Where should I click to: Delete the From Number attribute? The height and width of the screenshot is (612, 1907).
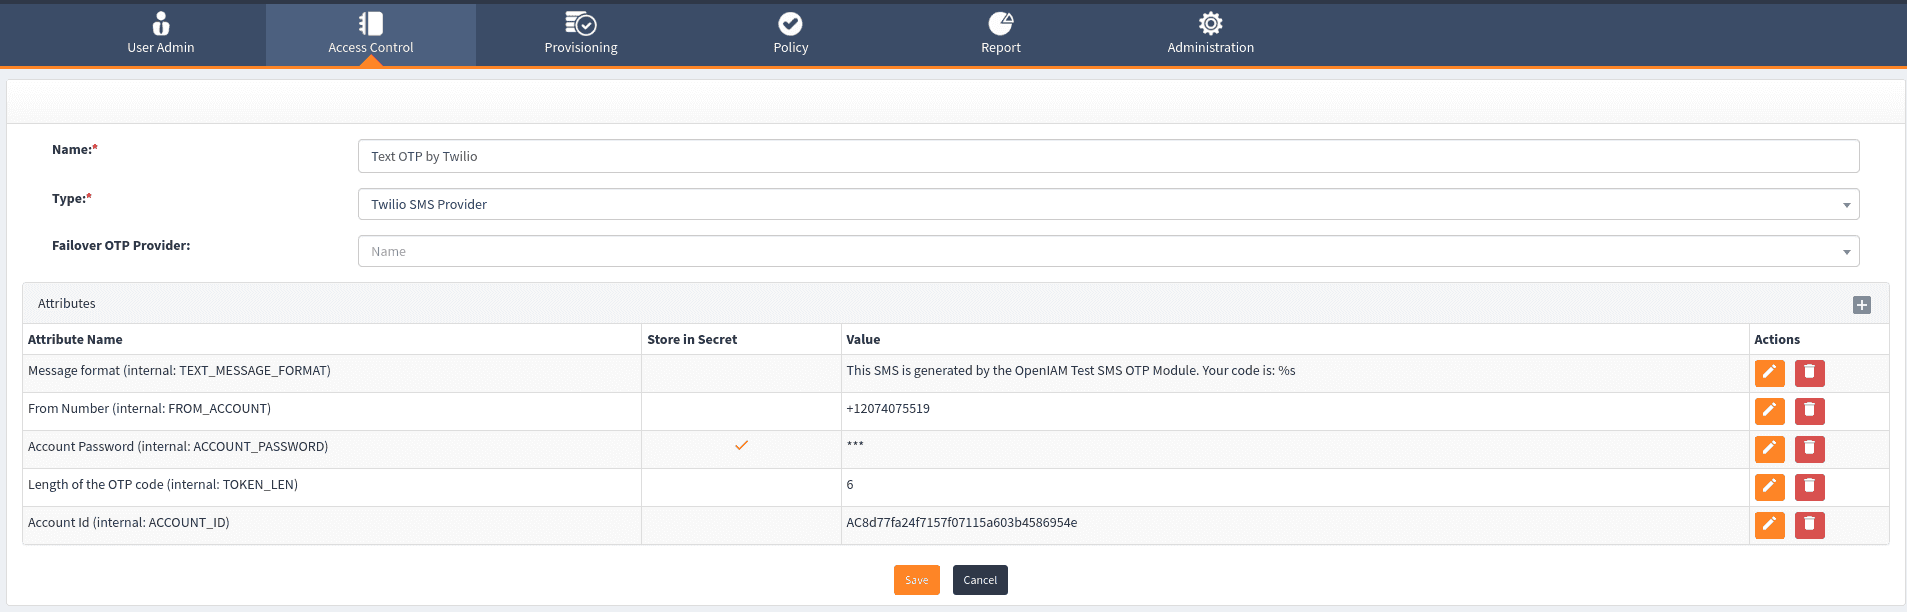point(1809,411)
